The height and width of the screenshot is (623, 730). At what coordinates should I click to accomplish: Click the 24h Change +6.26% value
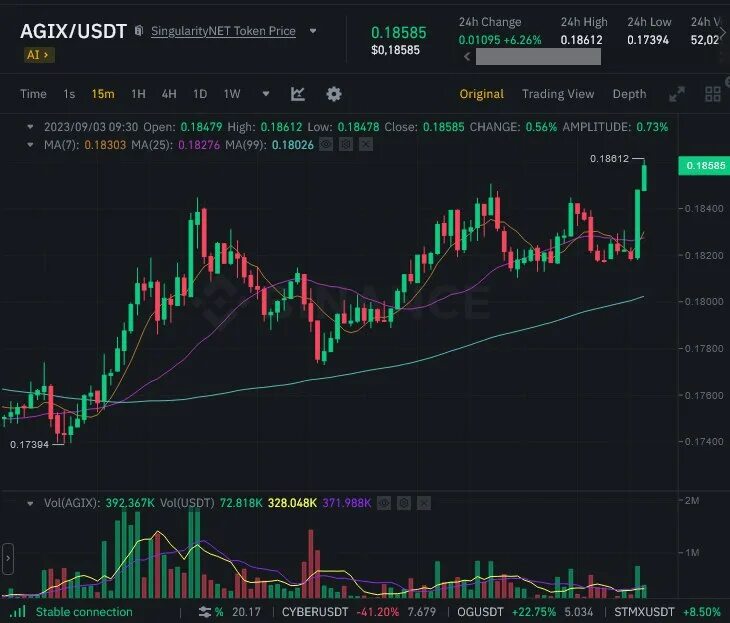(522, 41)
